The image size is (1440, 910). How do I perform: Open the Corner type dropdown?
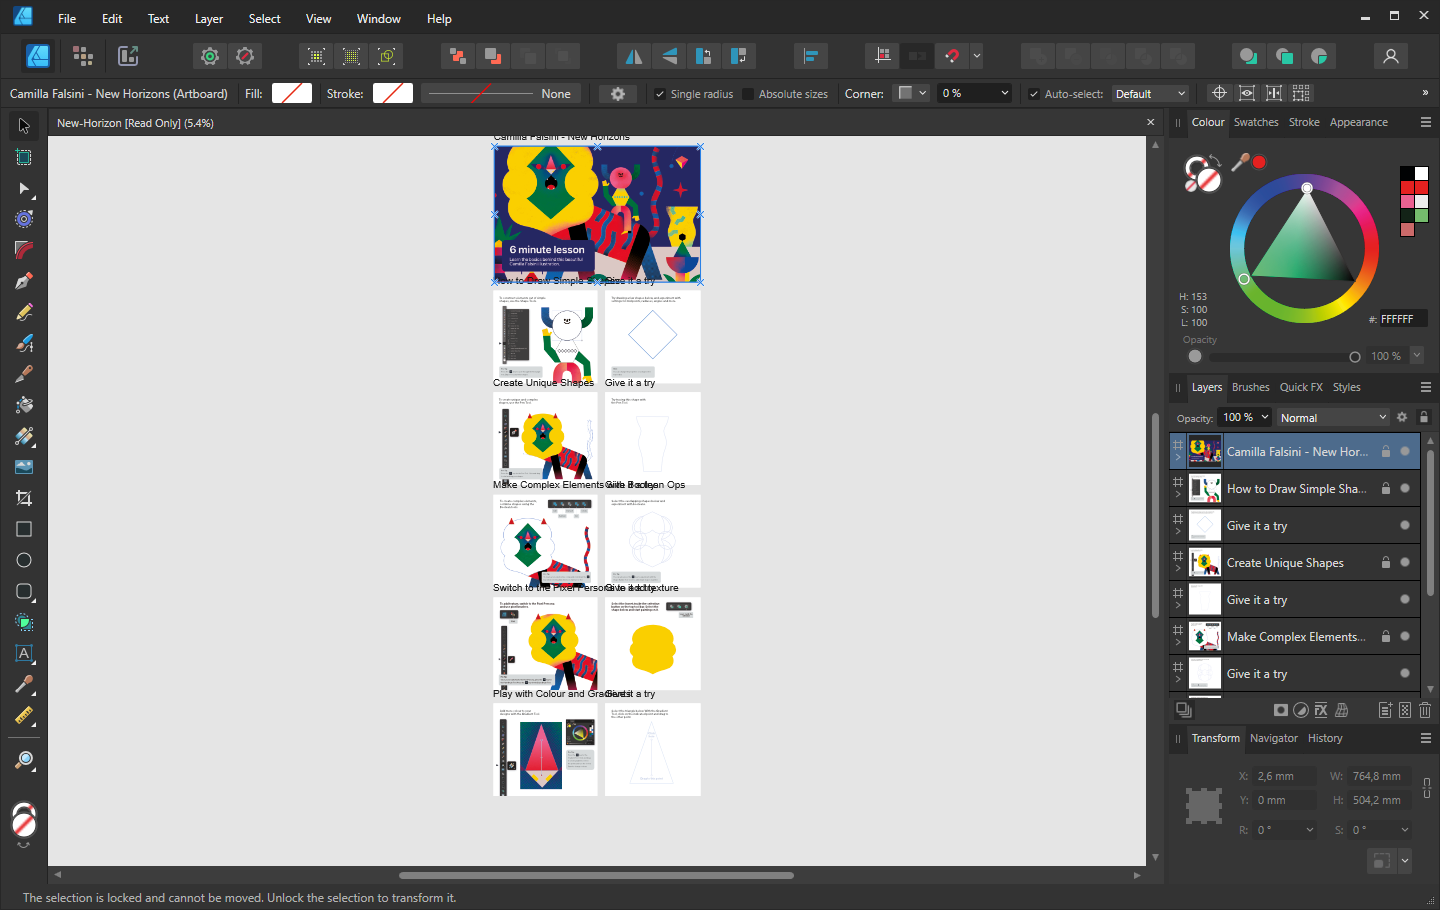913,93
